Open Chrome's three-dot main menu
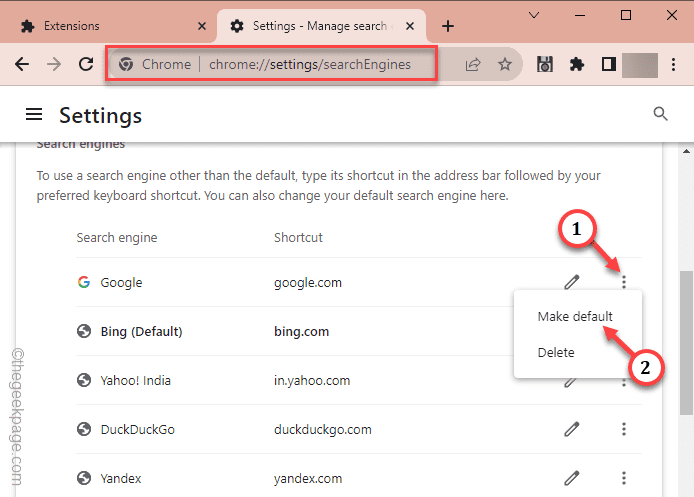This screenshot has height=497, width=694. click(x=673, y=65)
